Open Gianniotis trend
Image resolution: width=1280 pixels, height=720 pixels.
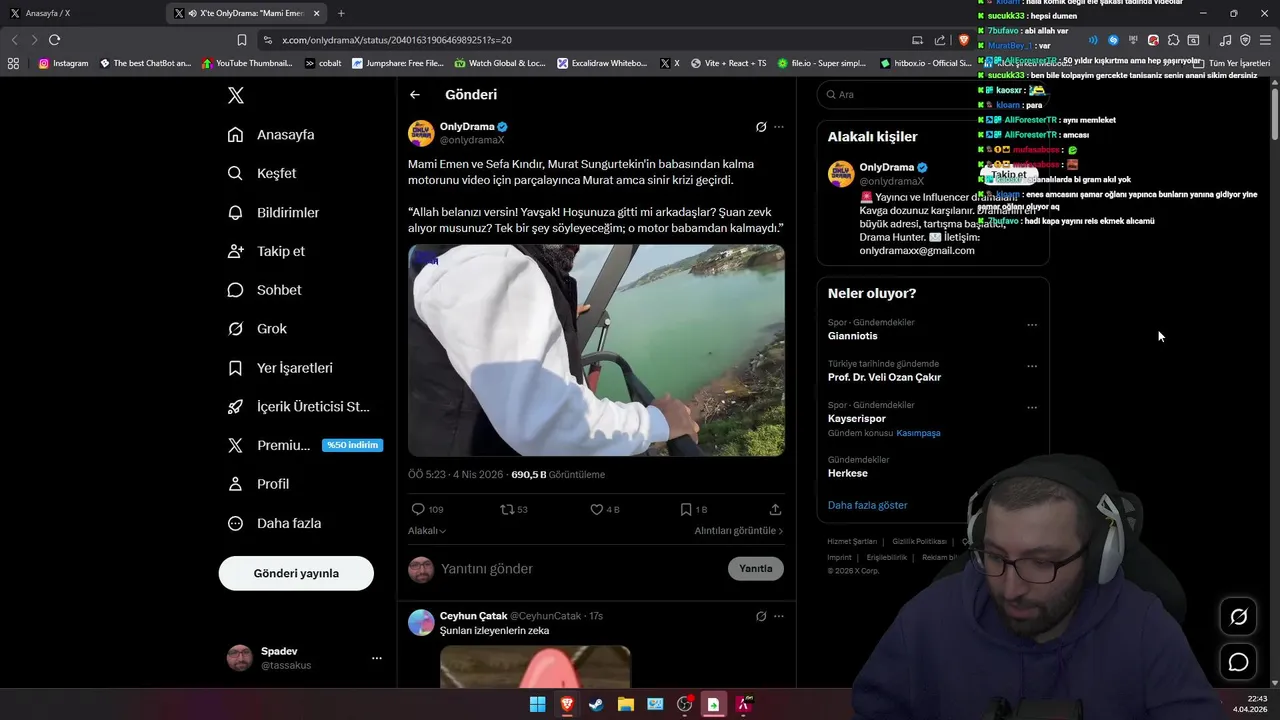853,336
